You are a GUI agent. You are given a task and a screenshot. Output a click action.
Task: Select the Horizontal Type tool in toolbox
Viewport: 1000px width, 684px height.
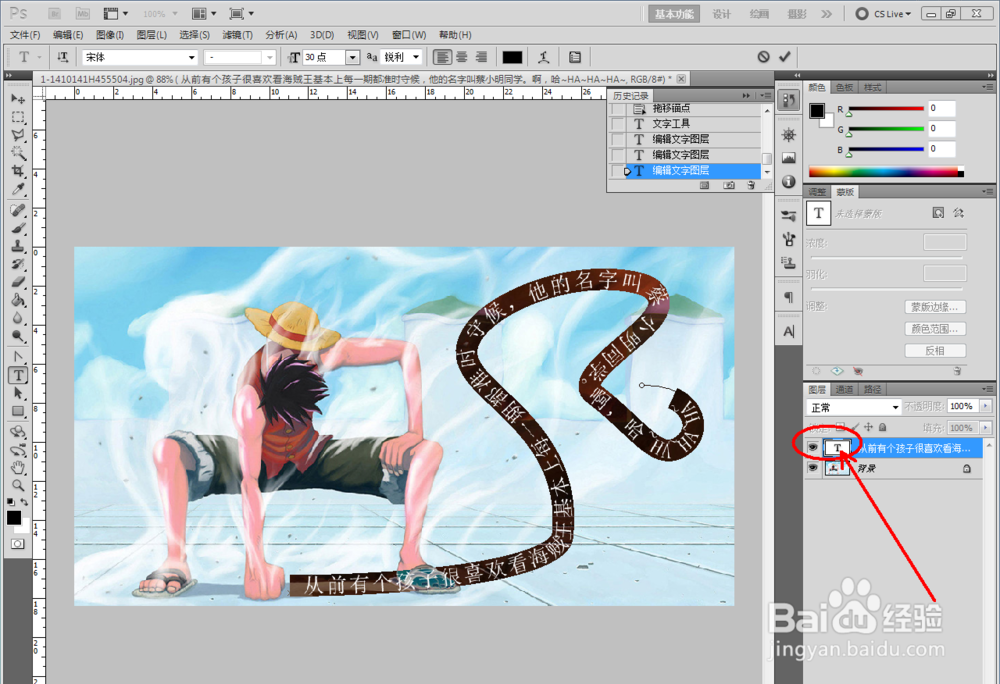pyautogui.click(x=18, y=375)
